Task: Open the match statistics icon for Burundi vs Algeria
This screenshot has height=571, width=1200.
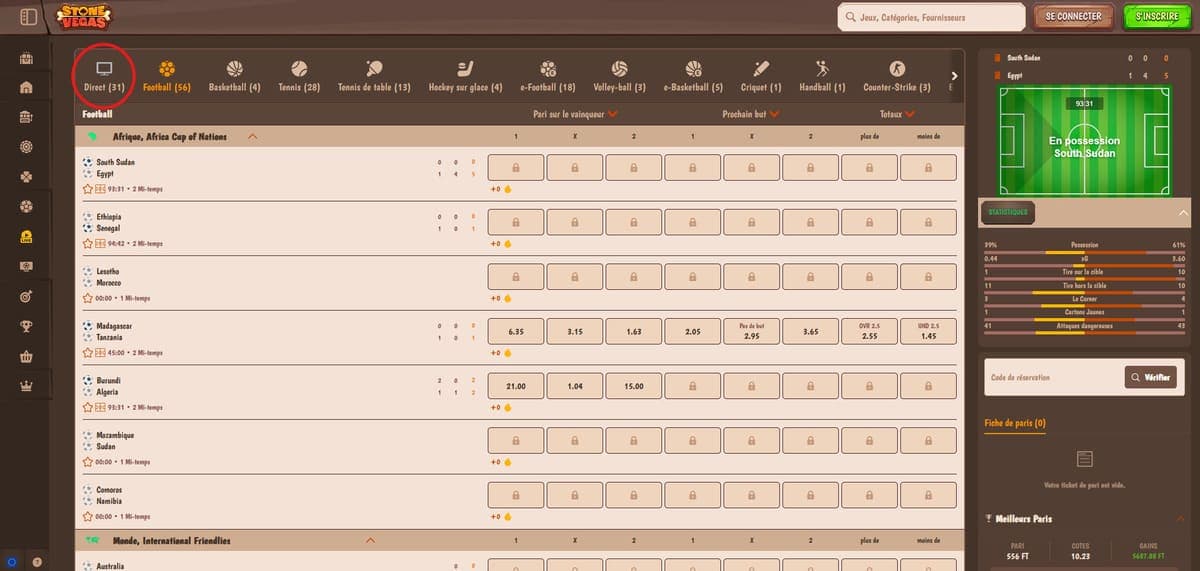Action: coord(99,407)
